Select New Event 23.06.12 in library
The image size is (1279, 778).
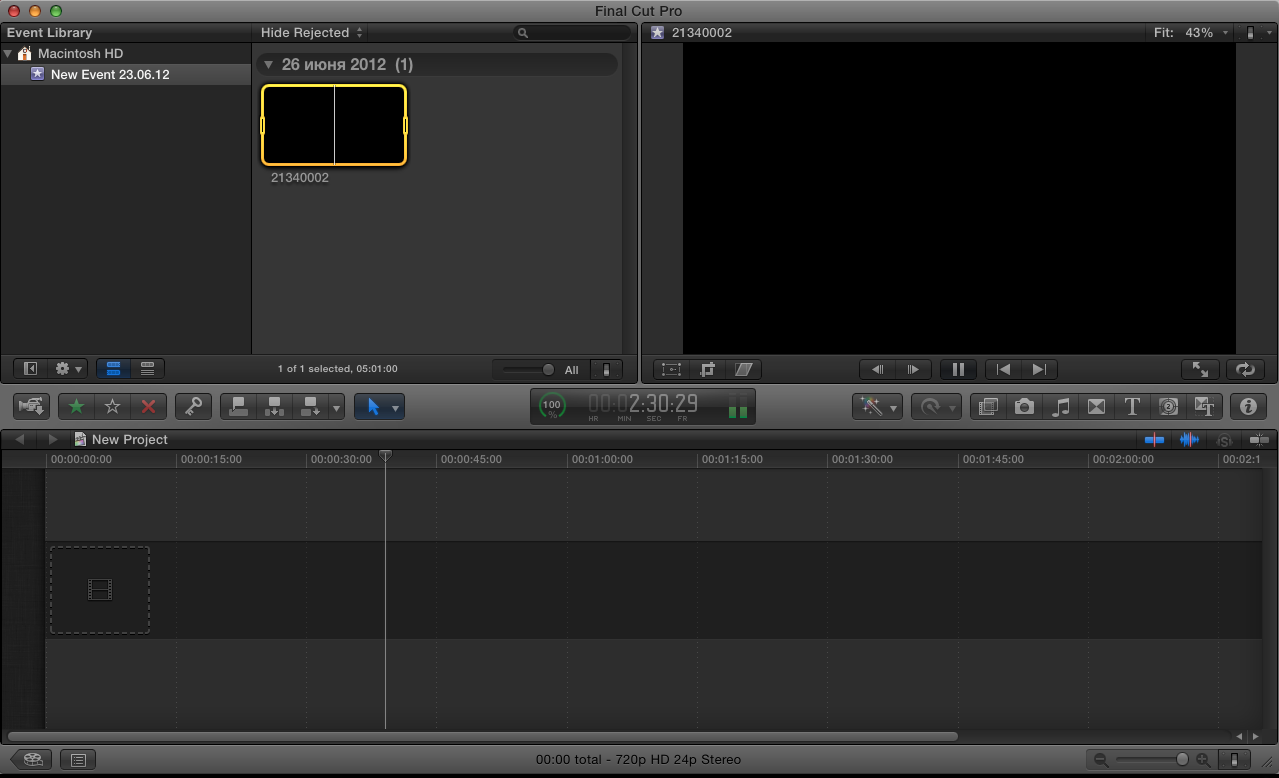110,75
